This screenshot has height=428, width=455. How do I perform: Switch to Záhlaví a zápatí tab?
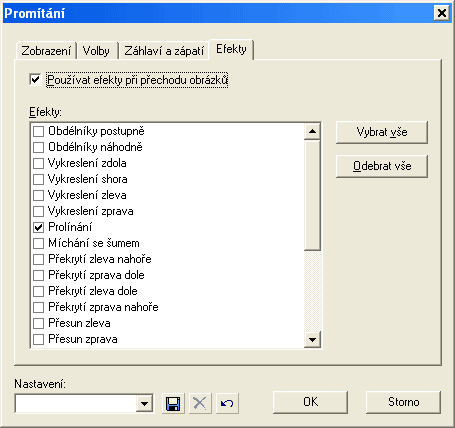coord(164,51)
